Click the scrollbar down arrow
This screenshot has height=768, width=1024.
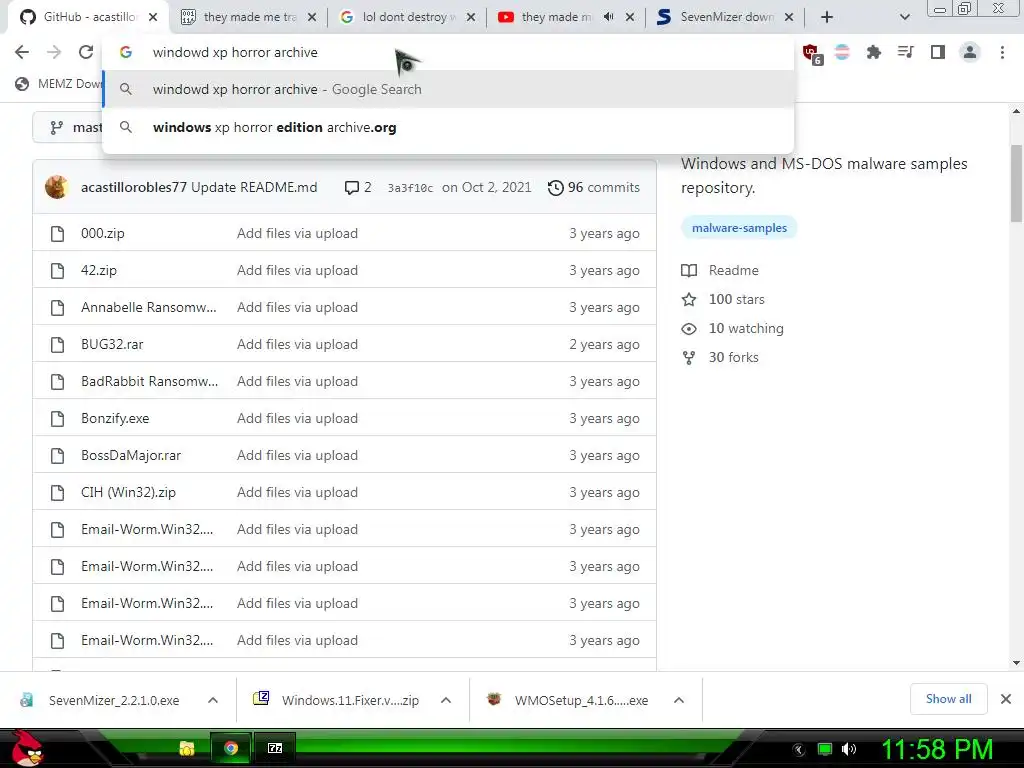(x=1016, y=663)
